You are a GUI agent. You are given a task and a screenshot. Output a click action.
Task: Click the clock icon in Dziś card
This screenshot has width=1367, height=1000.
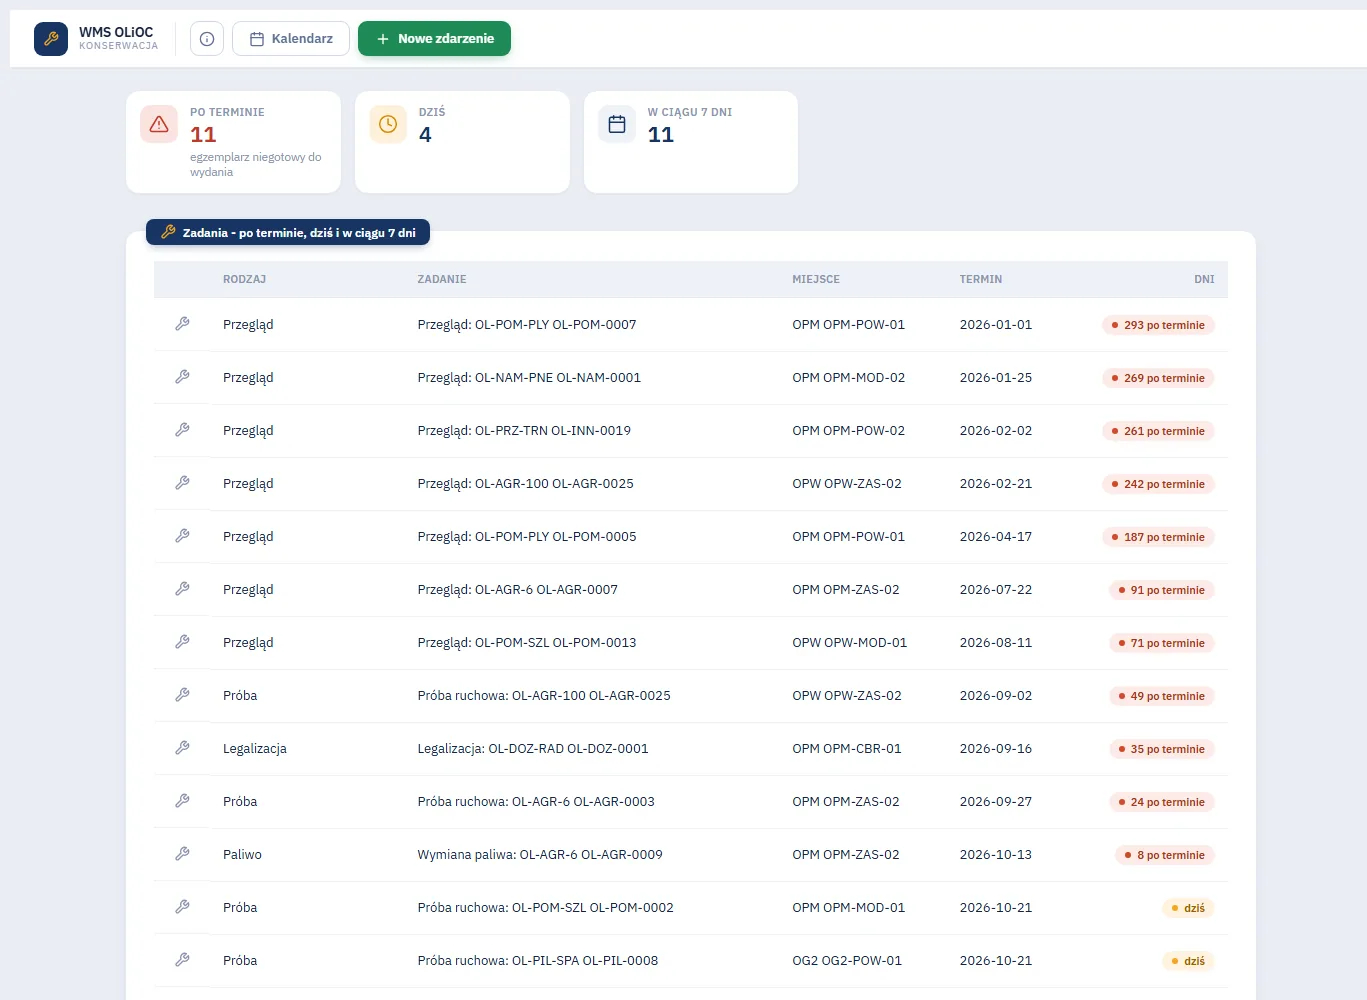[x=388, y=124]
